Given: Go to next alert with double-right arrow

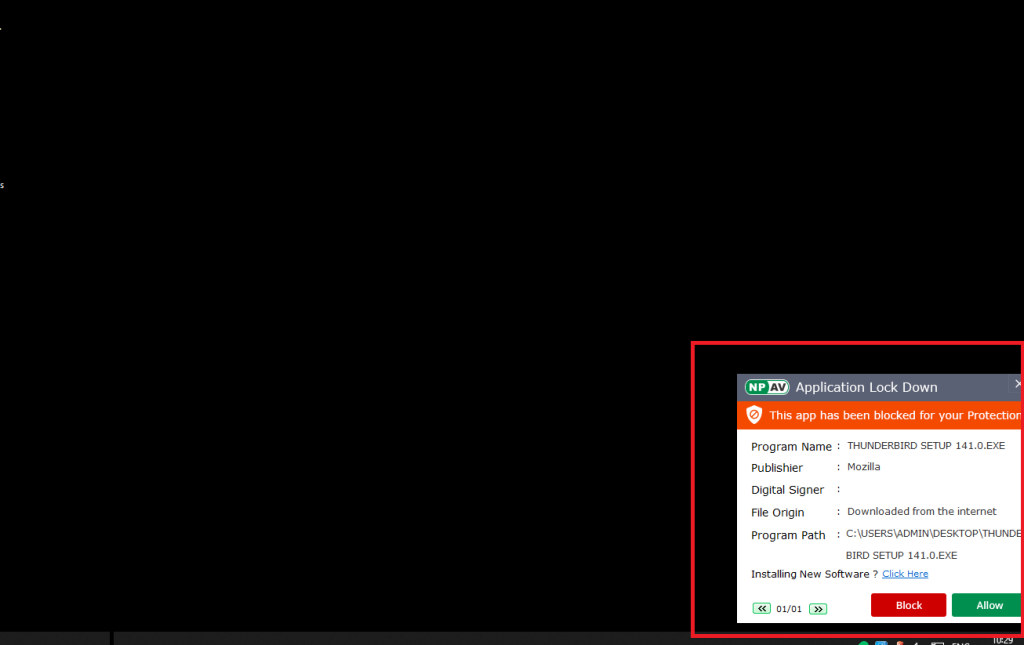Looking at the screenshot, I should (818, 608).
